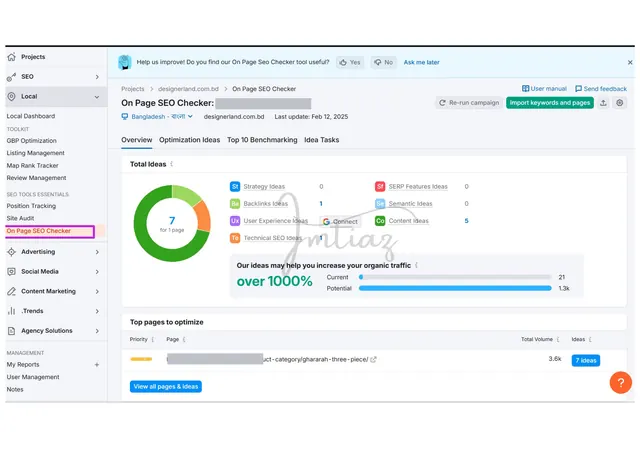Click the Ux User Experience icon

[235, 221]
